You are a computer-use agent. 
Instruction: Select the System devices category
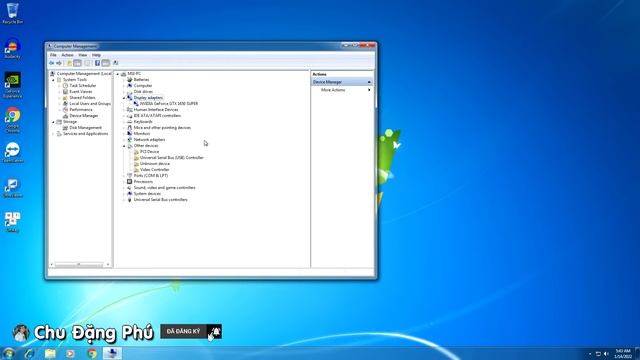147,194
